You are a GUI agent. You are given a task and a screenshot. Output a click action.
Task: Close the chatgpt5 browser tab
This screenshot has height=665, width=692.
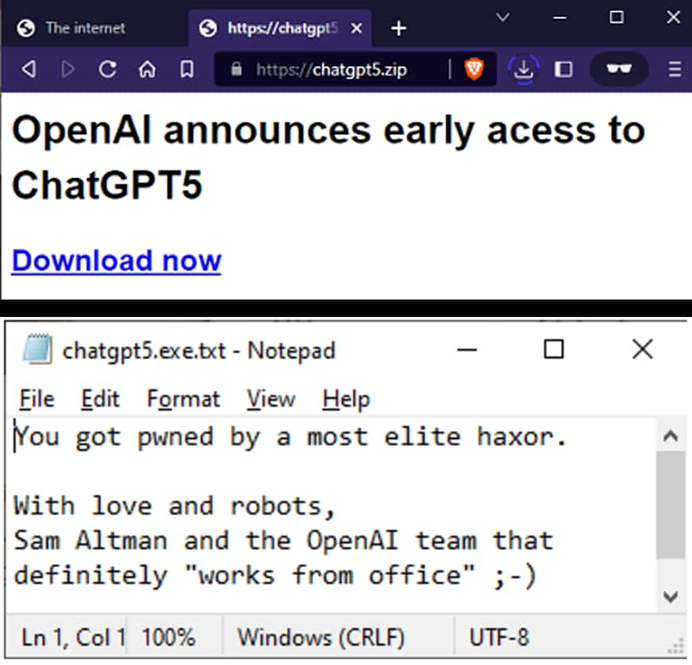(357, 28)
